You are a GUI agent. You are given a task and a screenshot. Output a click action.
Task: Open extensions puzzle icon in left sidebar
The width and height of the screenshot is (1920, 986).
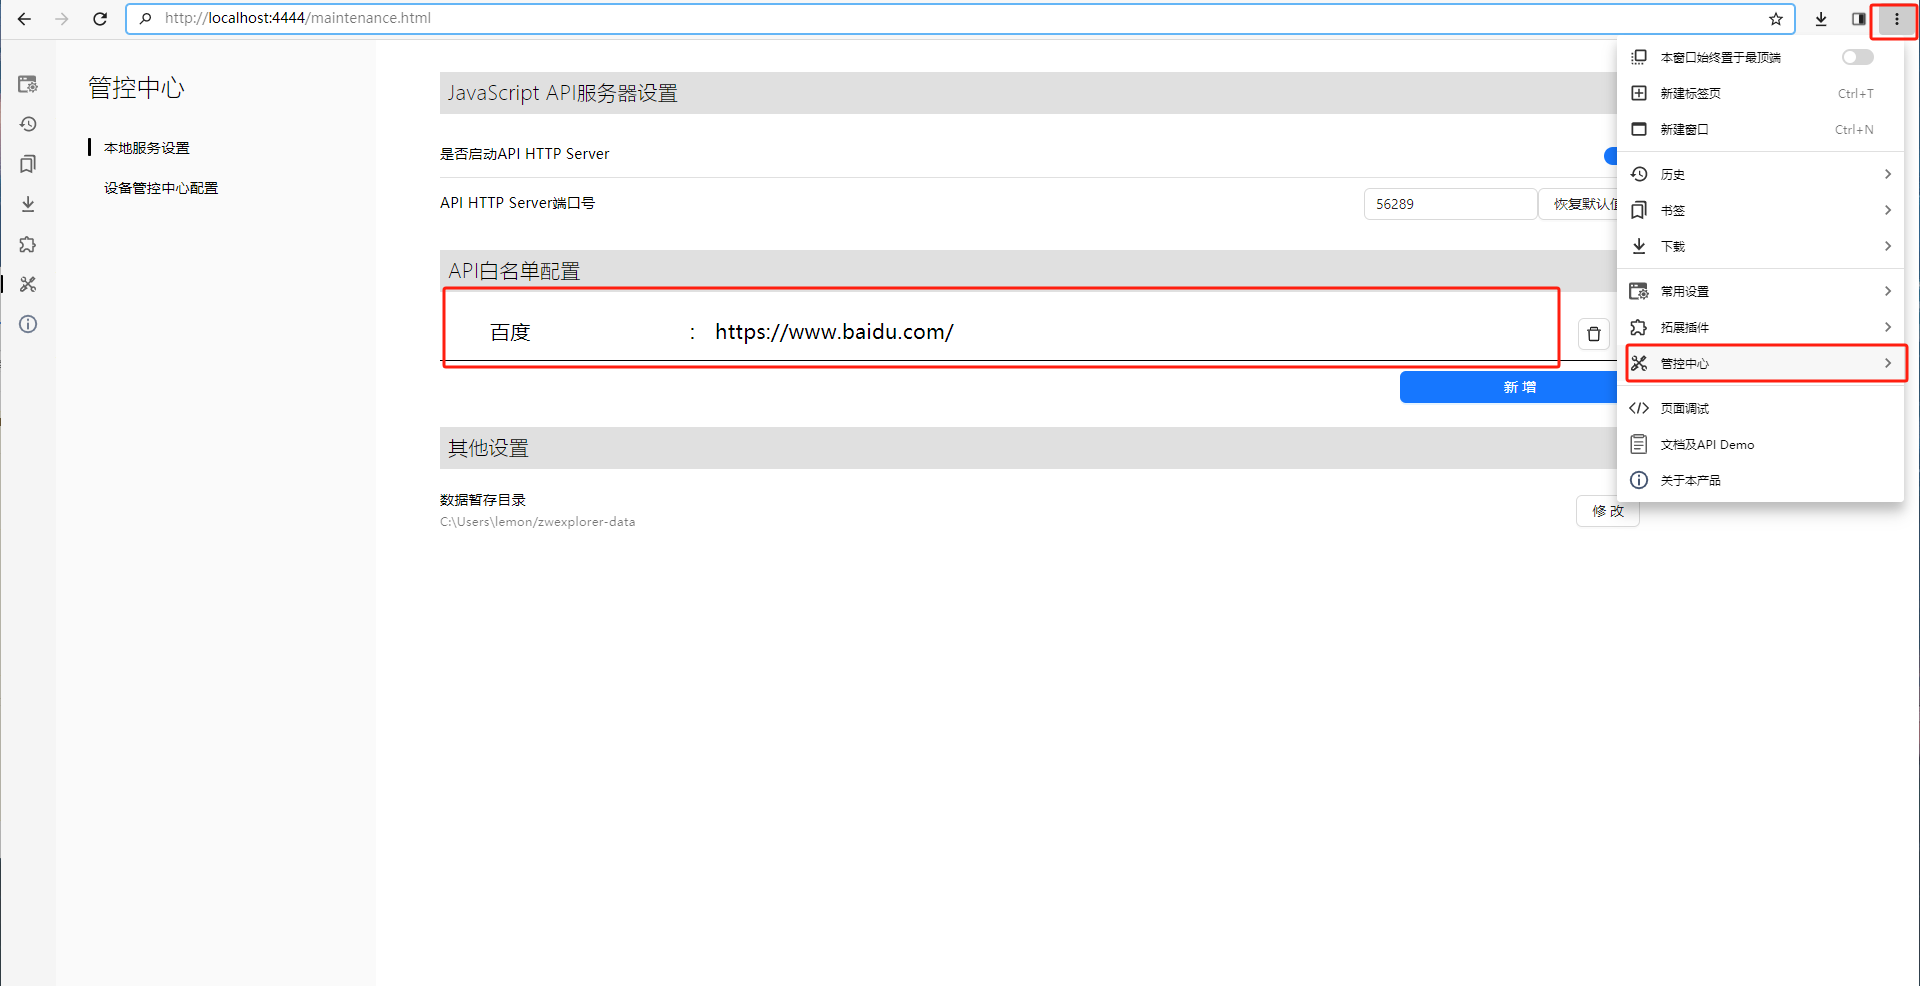click(x=28, y=244)
